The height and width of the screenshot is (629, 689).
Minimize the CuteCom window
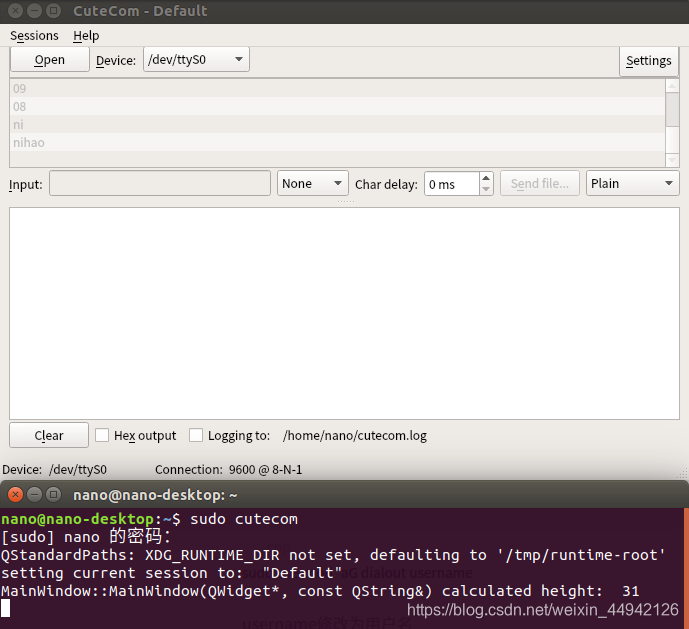[34, 10]
